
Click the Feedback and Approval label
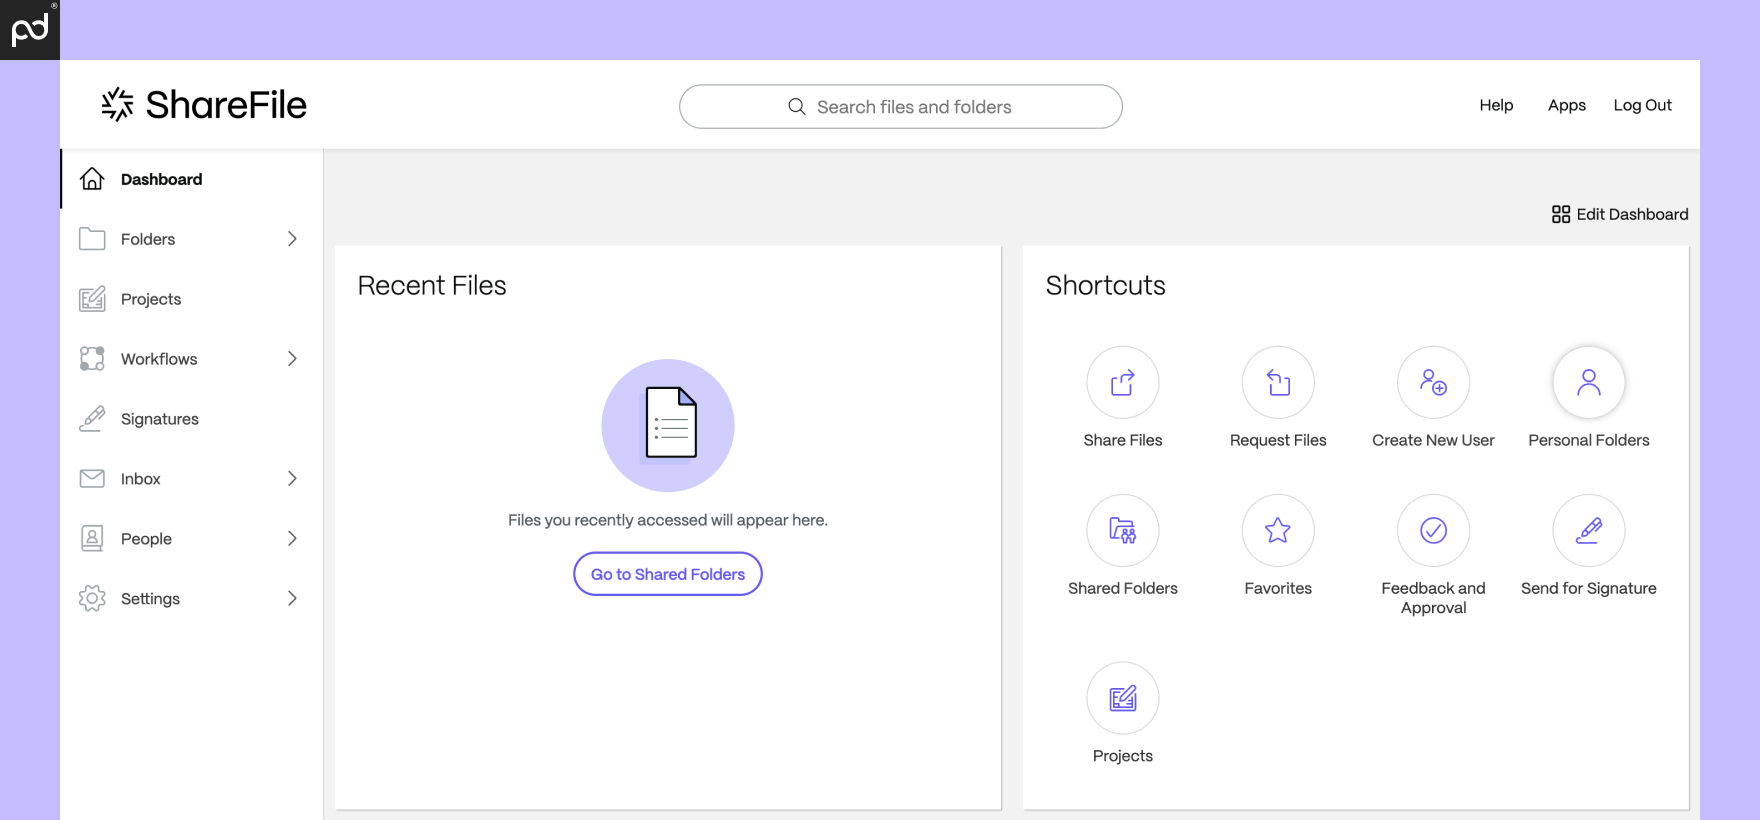coord(1433,598)
